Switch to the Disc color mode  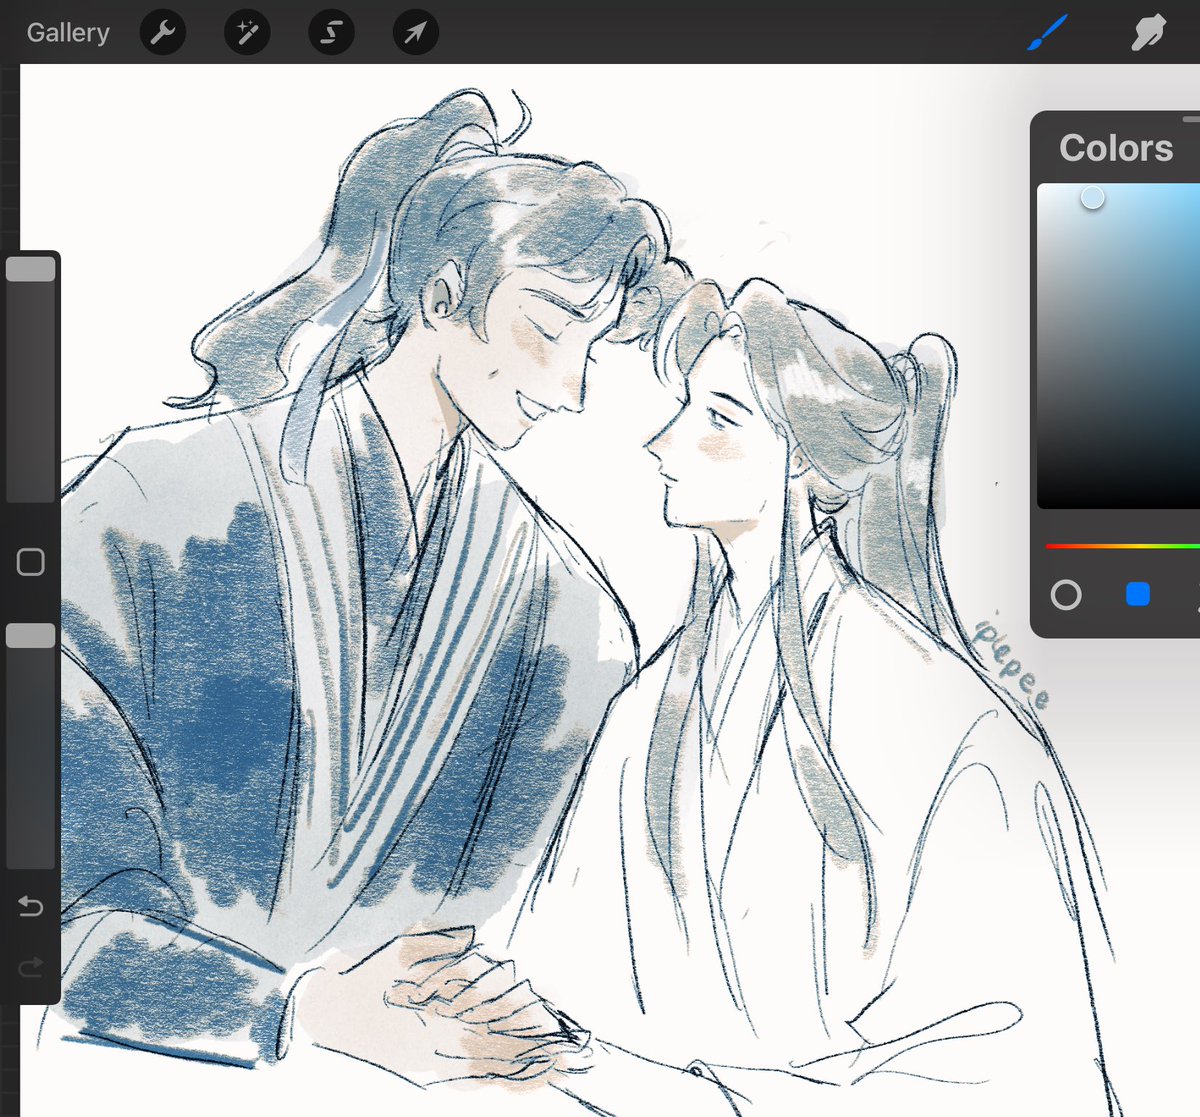tap(1066, 595)
